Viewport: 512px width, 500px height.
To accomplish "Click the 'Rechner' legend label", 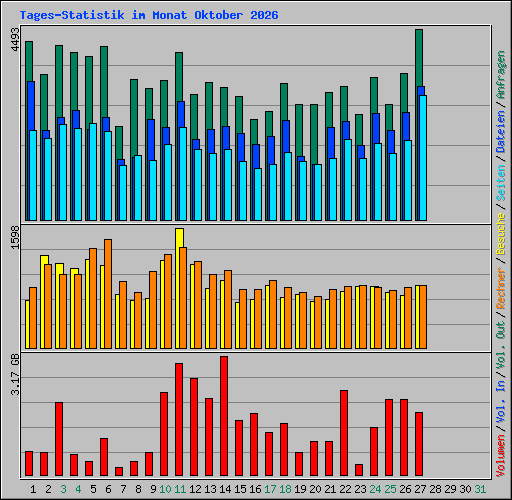I will tap(501, 288).
